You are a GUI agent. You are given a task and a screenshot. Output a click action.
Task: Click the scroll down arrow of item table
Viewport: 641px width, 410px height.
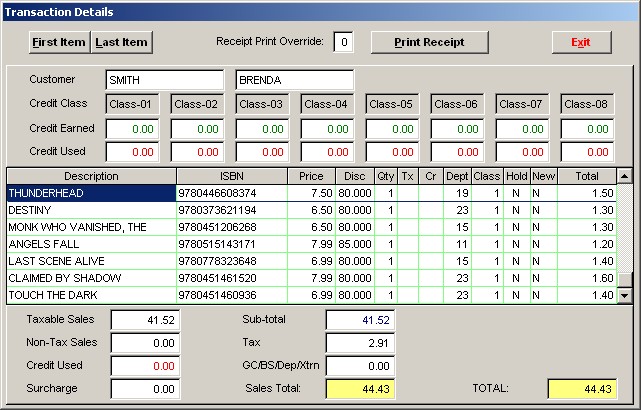tap(624, 295)
